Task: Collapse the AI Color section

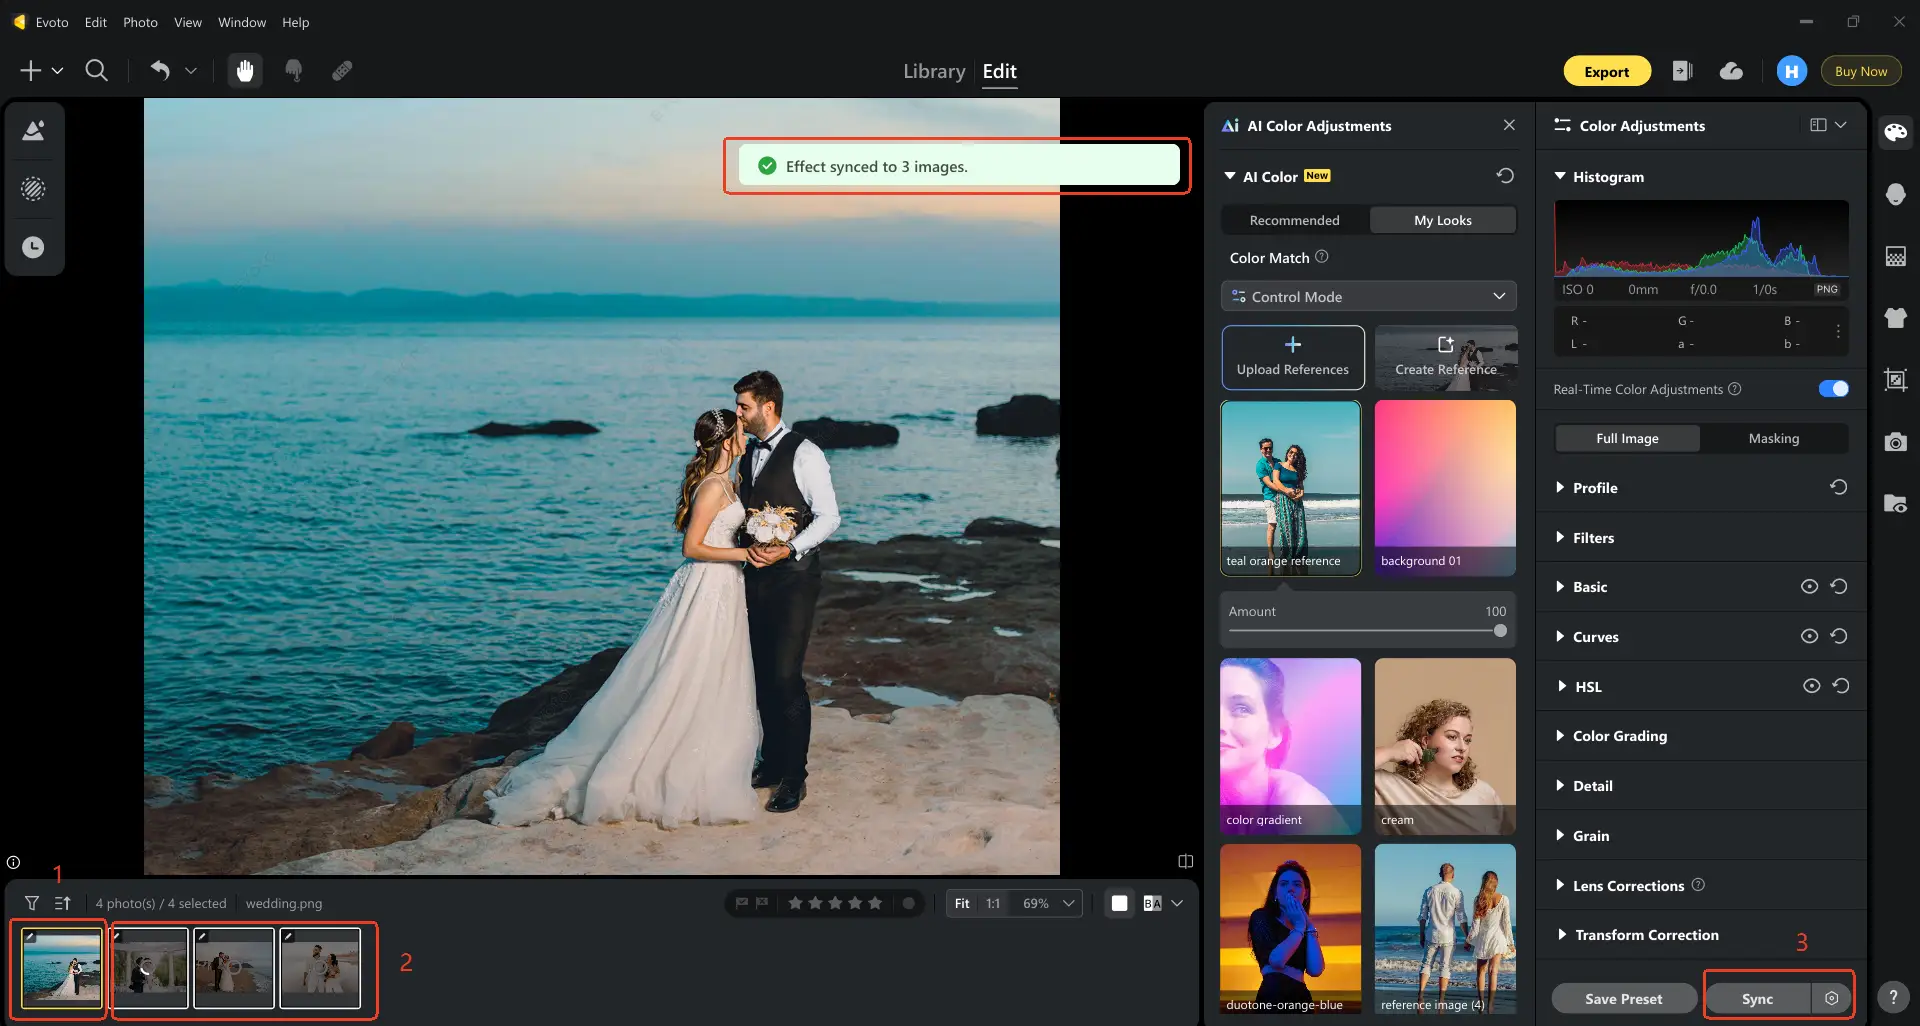Action: point(1231,176)
